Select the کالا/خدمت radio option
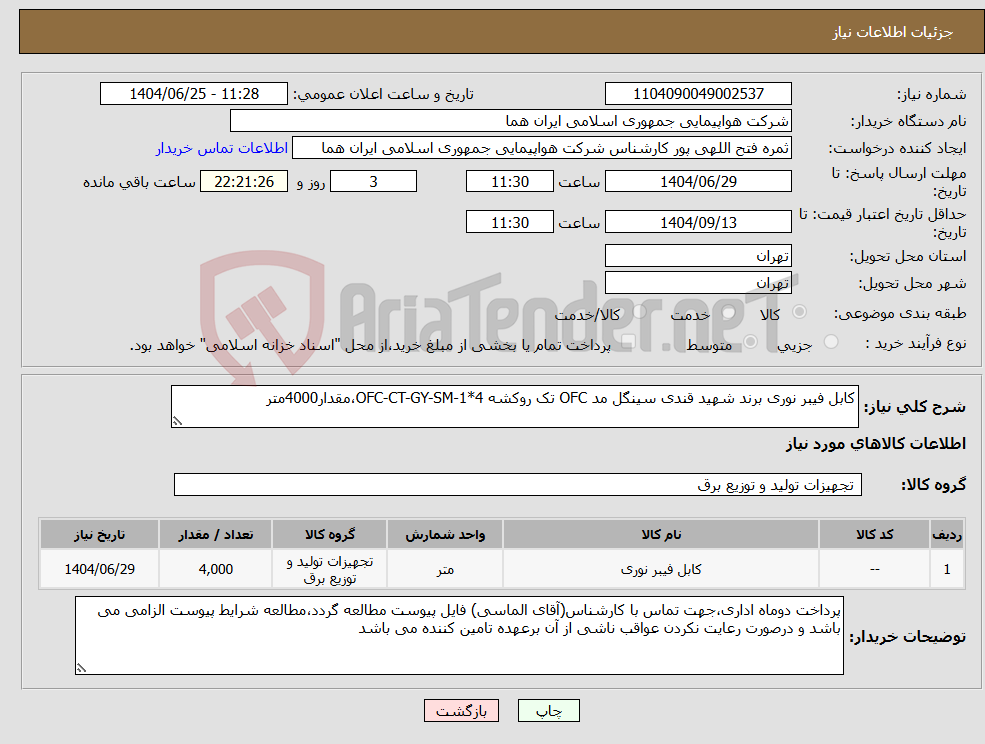This screenshot has height=744, width=985. click(637, 311)
